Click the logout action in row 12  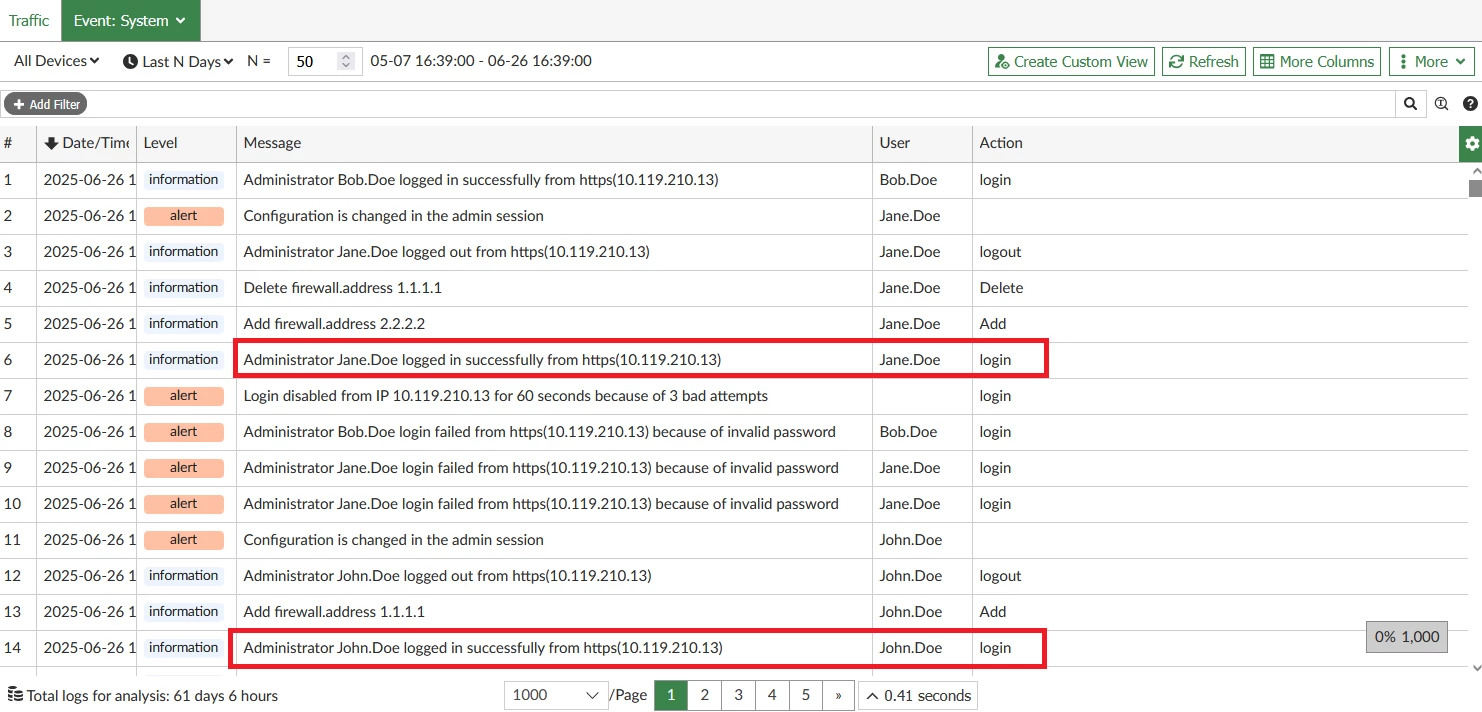tap(1000, 576)
